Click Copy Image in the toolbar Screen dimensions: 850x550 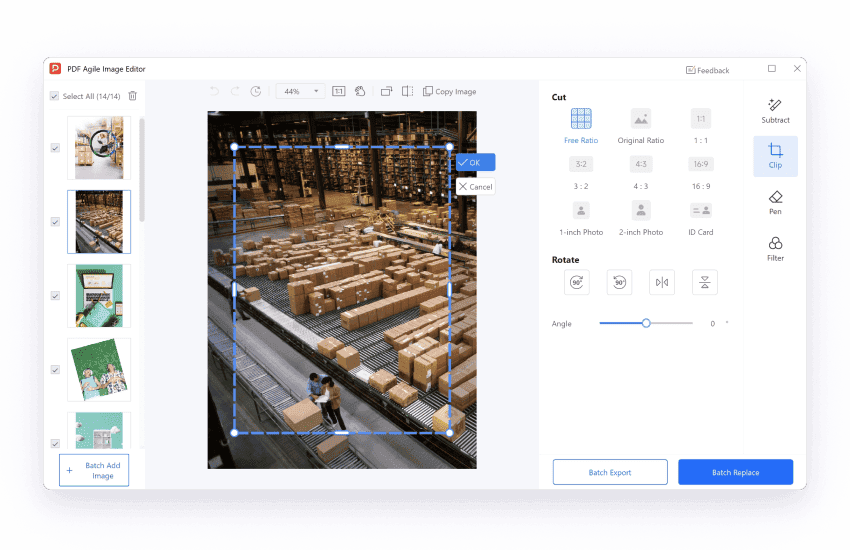[x=449, y=91]
